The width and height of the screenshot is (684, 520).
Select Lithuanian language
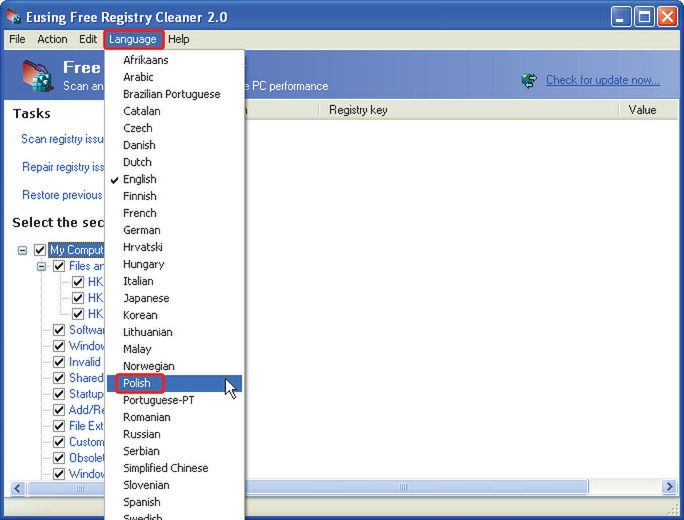tap(174, 332)
